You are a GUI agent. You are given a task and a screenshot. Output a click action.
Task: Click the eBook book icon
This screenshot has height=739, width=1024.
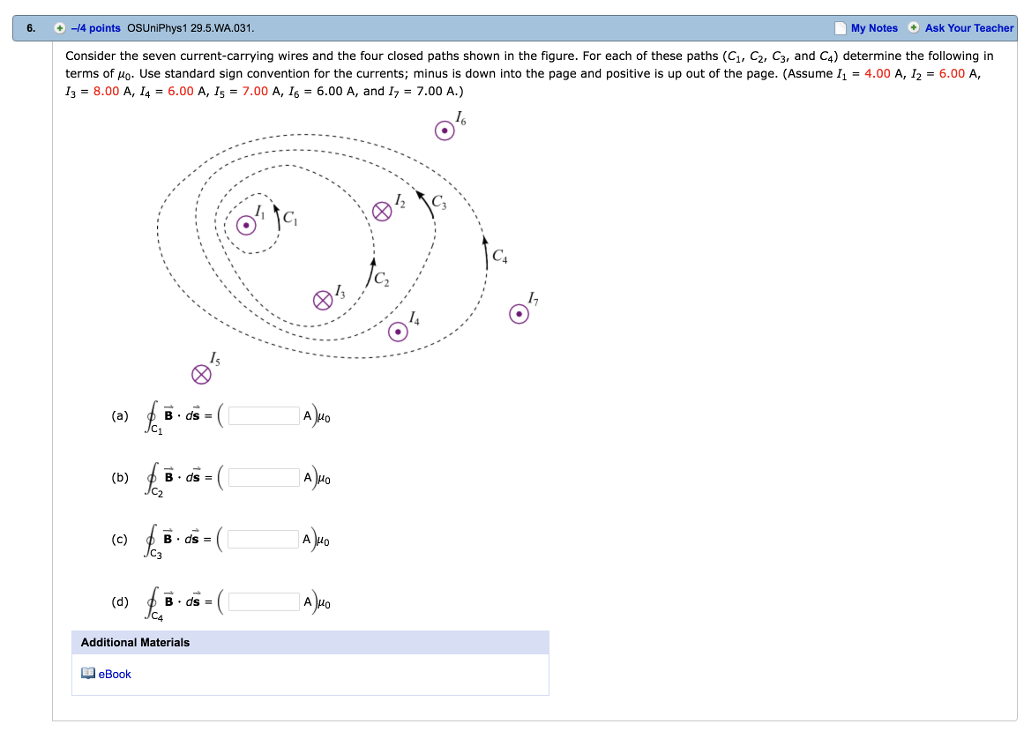88,673
